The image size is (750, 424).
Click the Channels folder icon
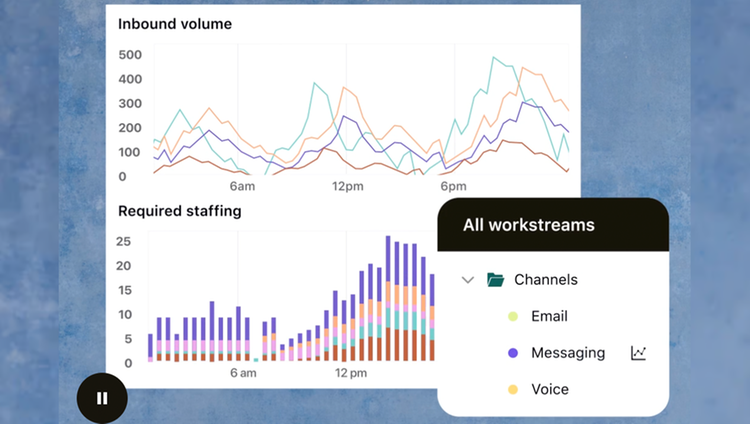(495, 279)
